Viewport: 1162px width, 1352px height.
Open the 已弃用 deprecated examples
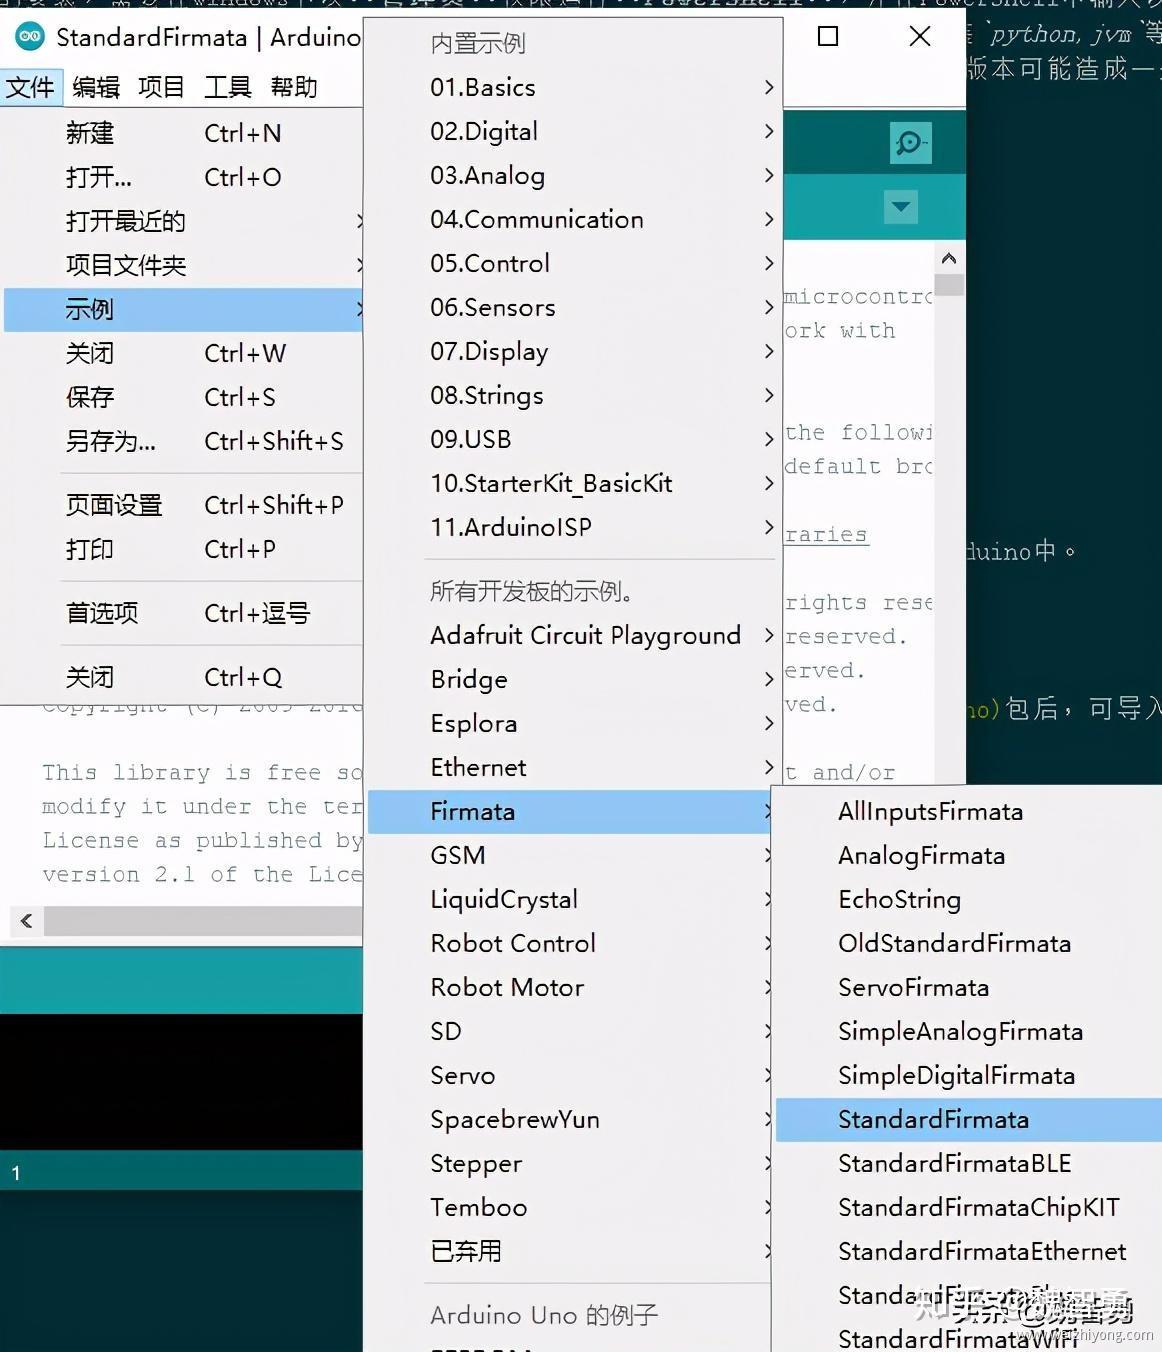[466, 1251]
